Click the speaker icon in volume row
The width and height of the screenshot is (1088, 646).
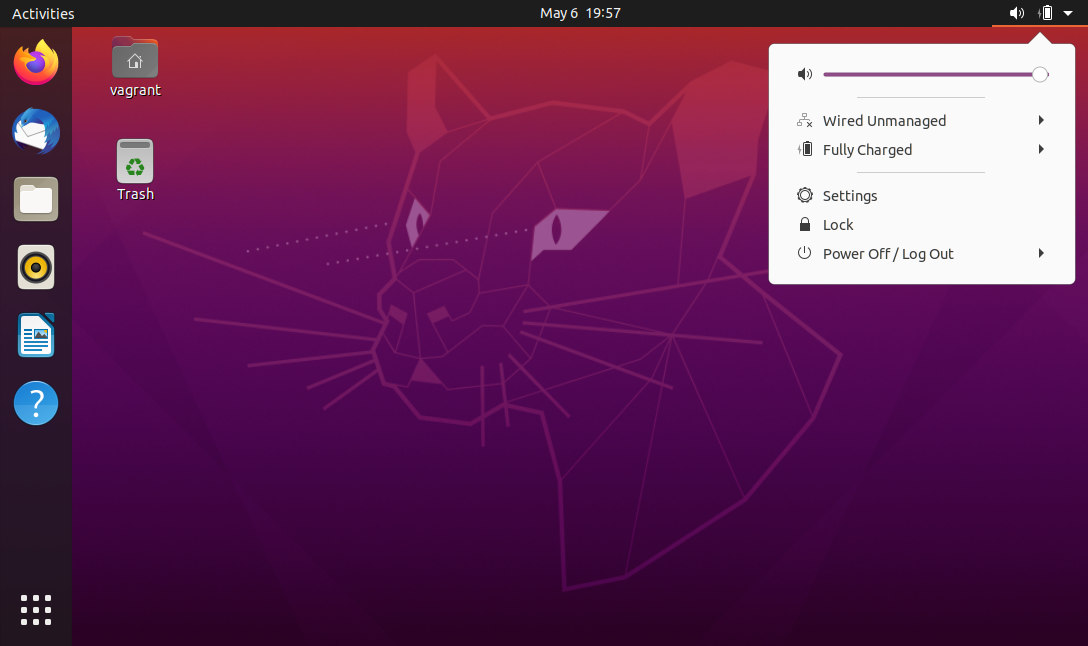pos(804,75)
